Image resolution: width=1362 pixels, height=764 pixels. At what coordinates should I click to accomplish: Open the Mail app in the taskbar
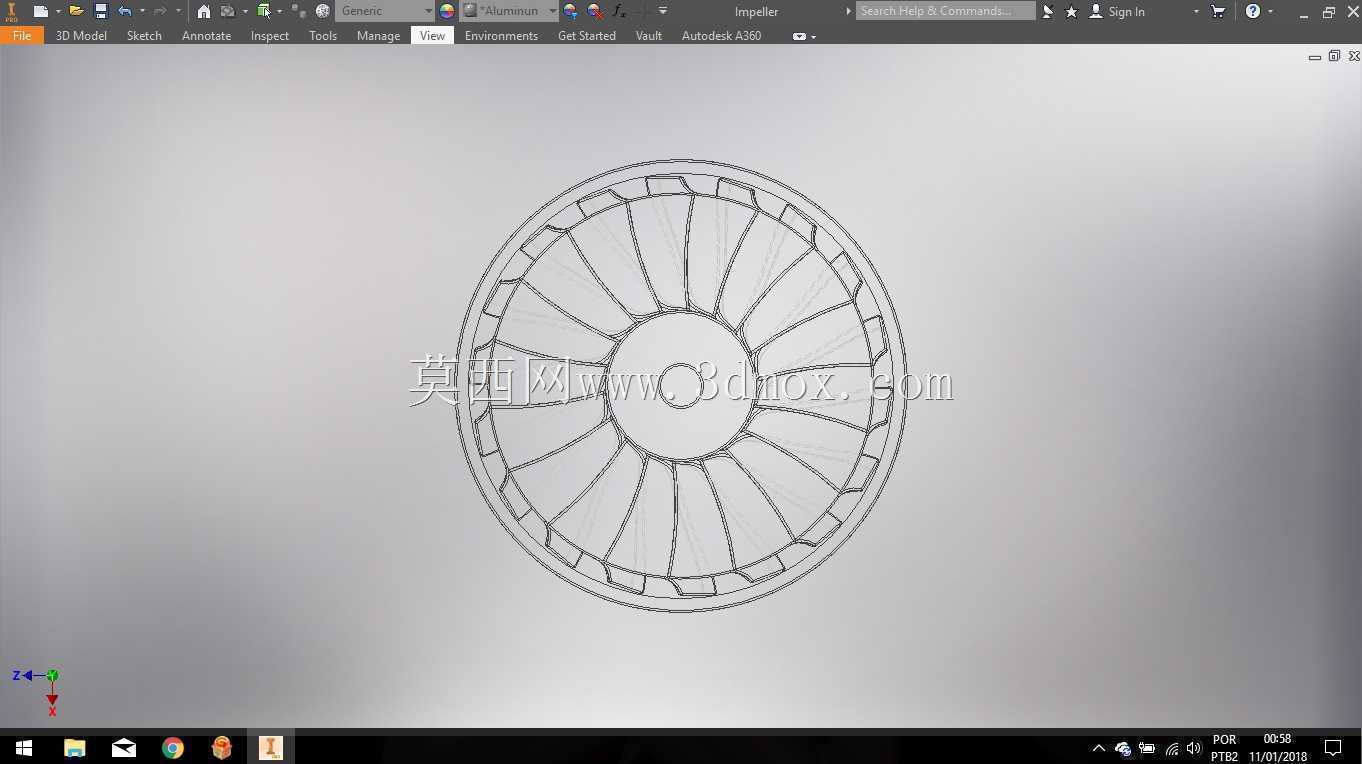(124, 748)
